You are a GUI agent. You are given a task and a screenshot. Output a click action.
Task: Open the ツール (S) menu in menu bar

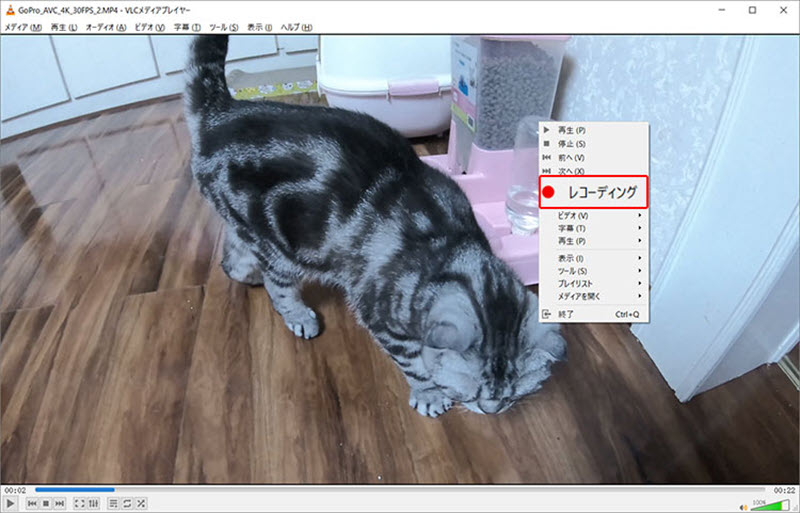coord(223,28)
